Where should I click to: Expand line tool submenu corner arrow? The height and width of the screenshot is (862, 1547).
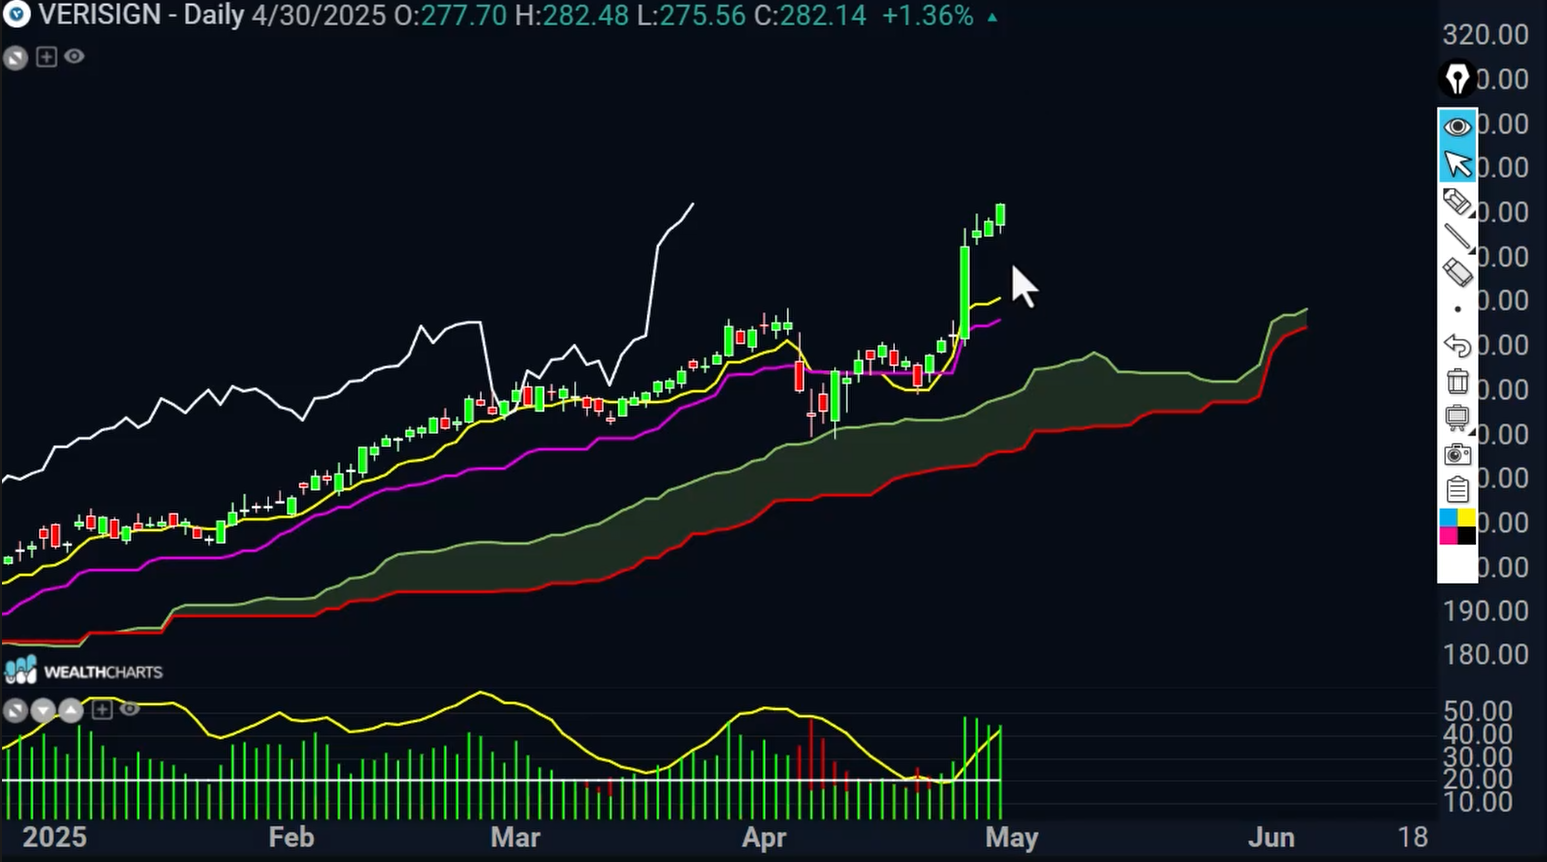pos(1471,248)
